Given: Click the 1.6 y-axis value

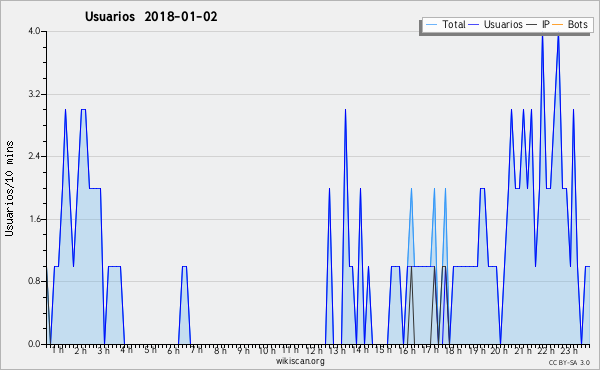Looking at the screenshot, I should click(34, 219).
